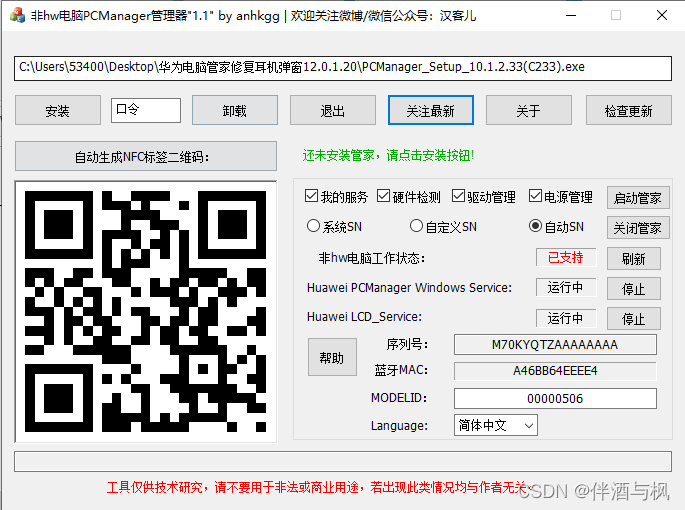Minimize the PCManager window

(x=571, y=15)
